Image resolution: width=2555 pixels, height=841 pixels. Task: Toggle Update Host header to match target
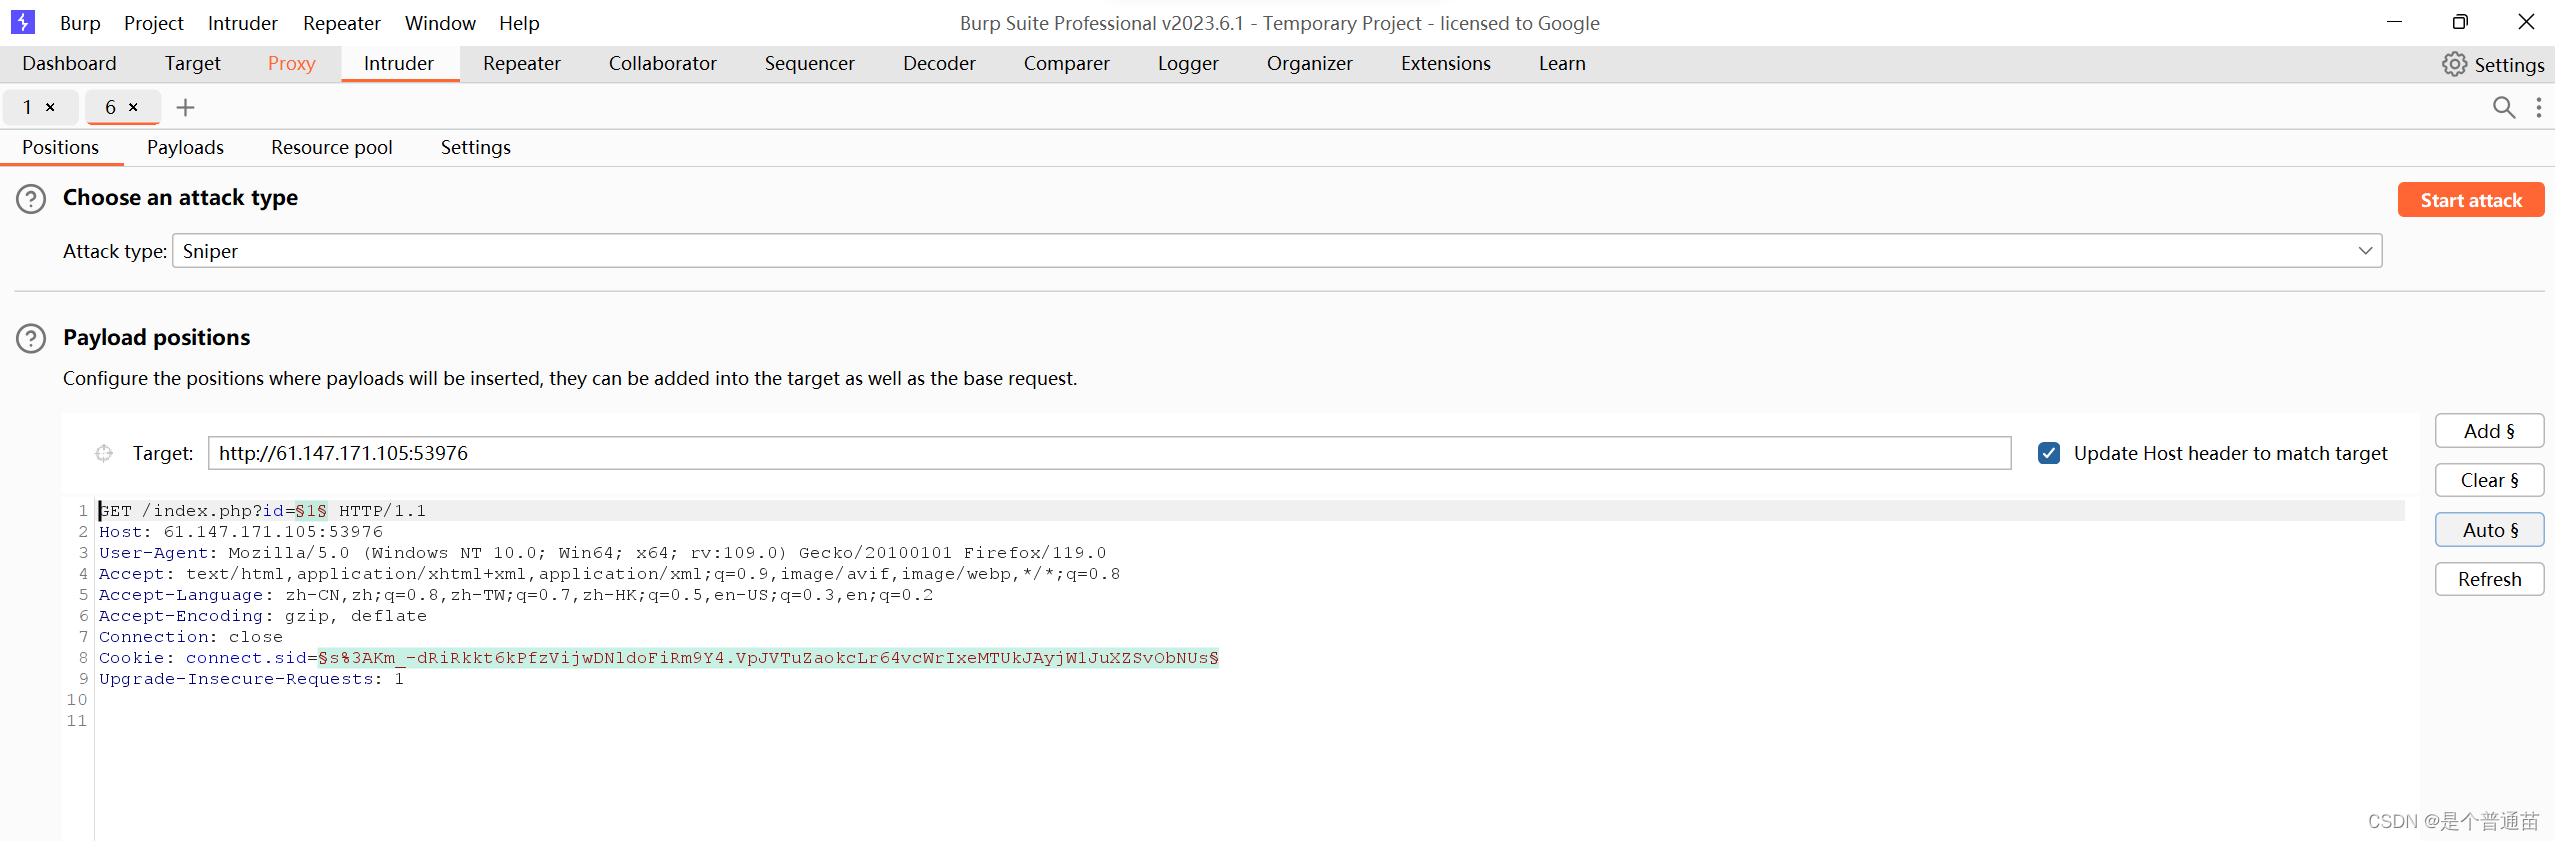[x=2049, y=453]
